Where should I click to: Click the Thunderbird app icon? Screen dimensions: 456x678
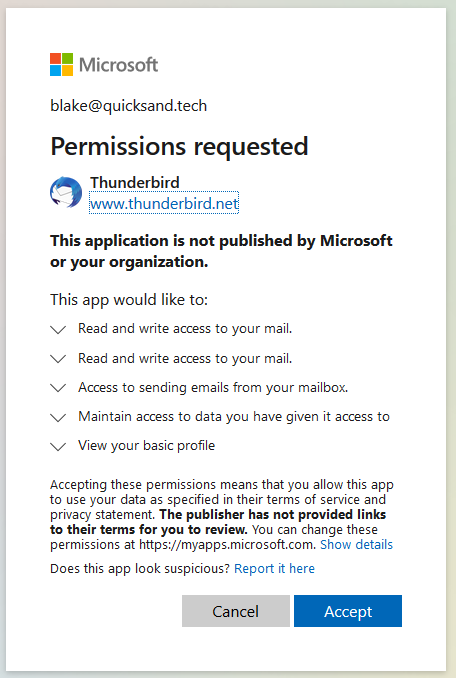66,192
